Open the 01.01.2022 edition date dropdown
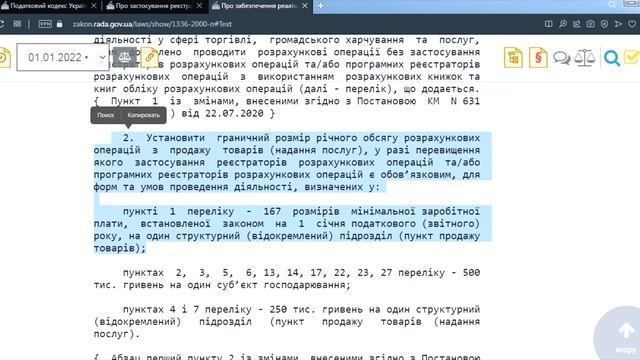This screenshot has height=360, width=640. click(63, 57)
